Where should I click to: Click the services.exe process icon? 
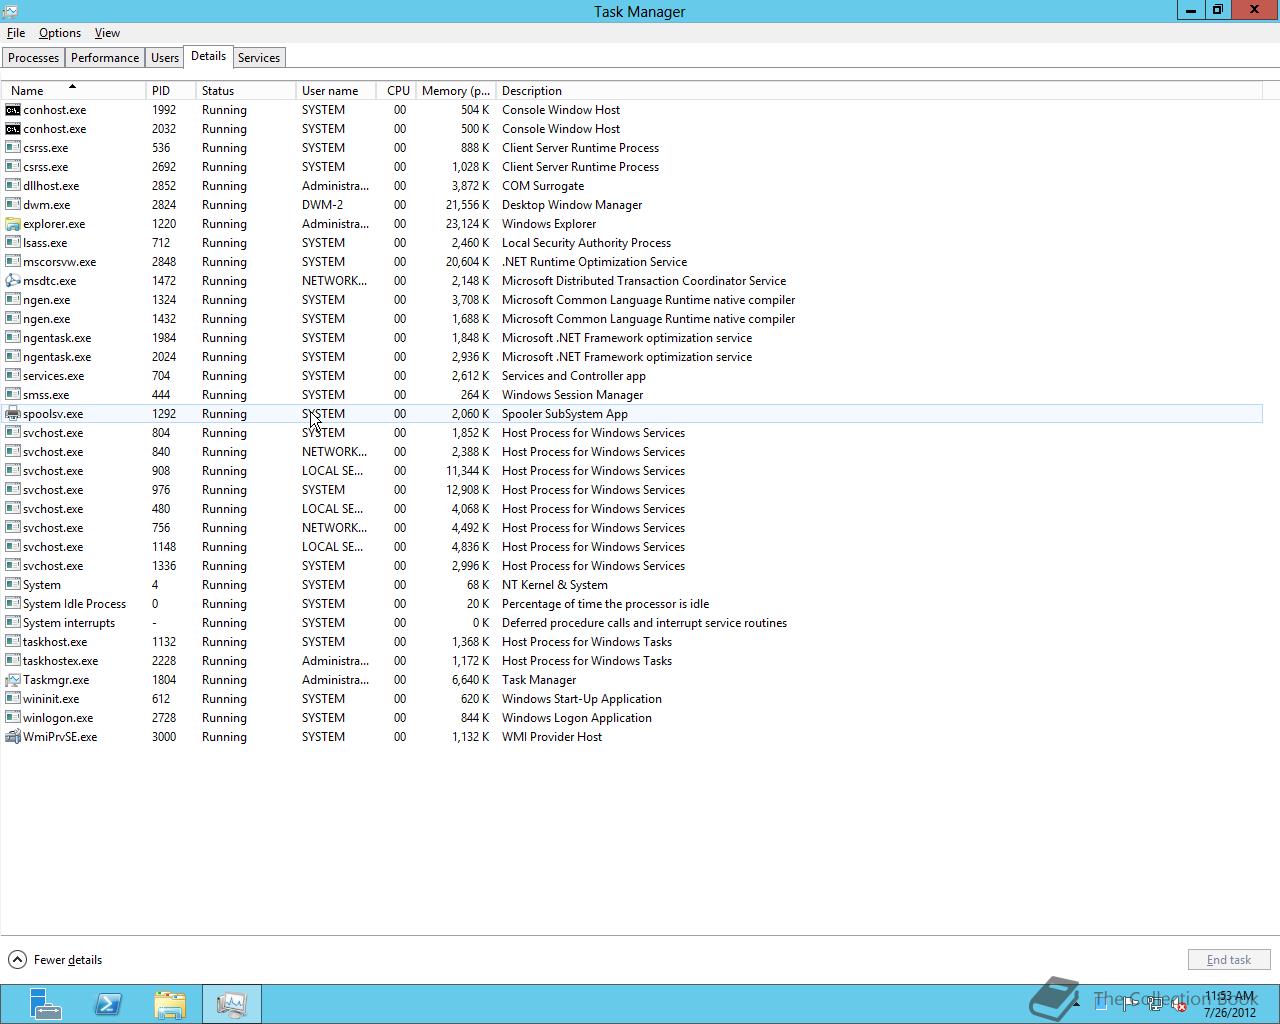click(12, 376)
